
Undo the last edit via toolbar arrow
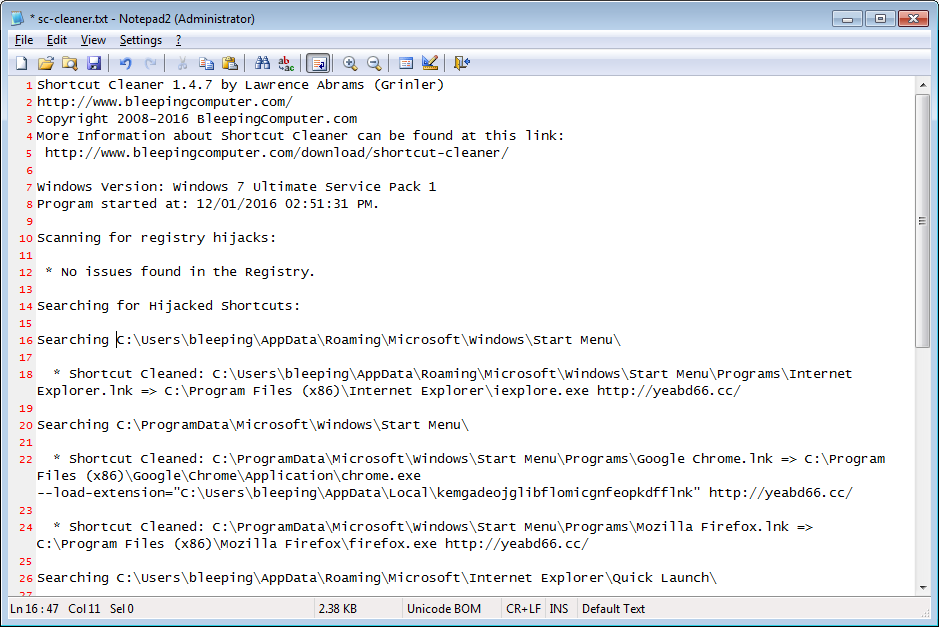(125, 63)
